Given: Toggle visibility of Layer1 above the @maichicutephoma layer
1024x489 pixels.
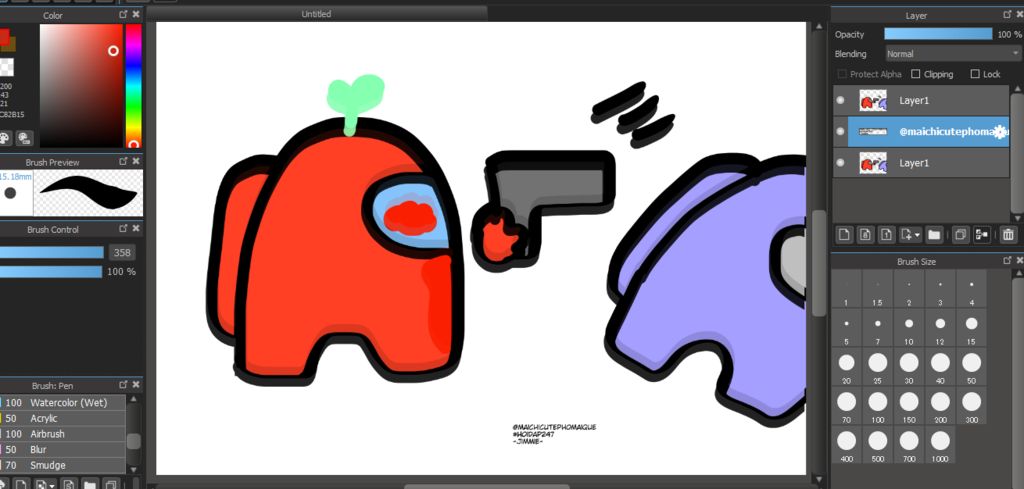Looking at the screenshot, I should pyautogui.click(x=840, y=101).
